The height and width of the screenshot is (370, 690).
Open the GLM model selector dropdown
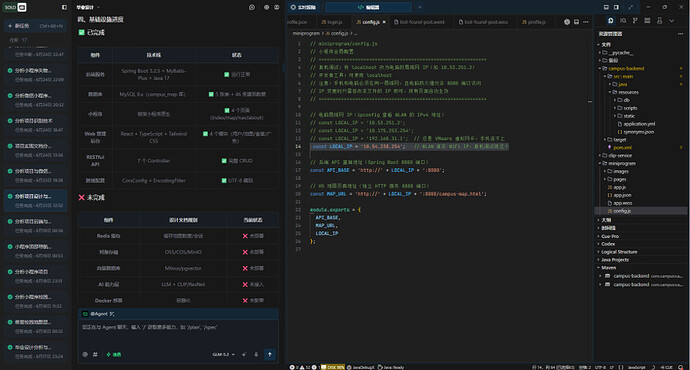pos(224,354)
